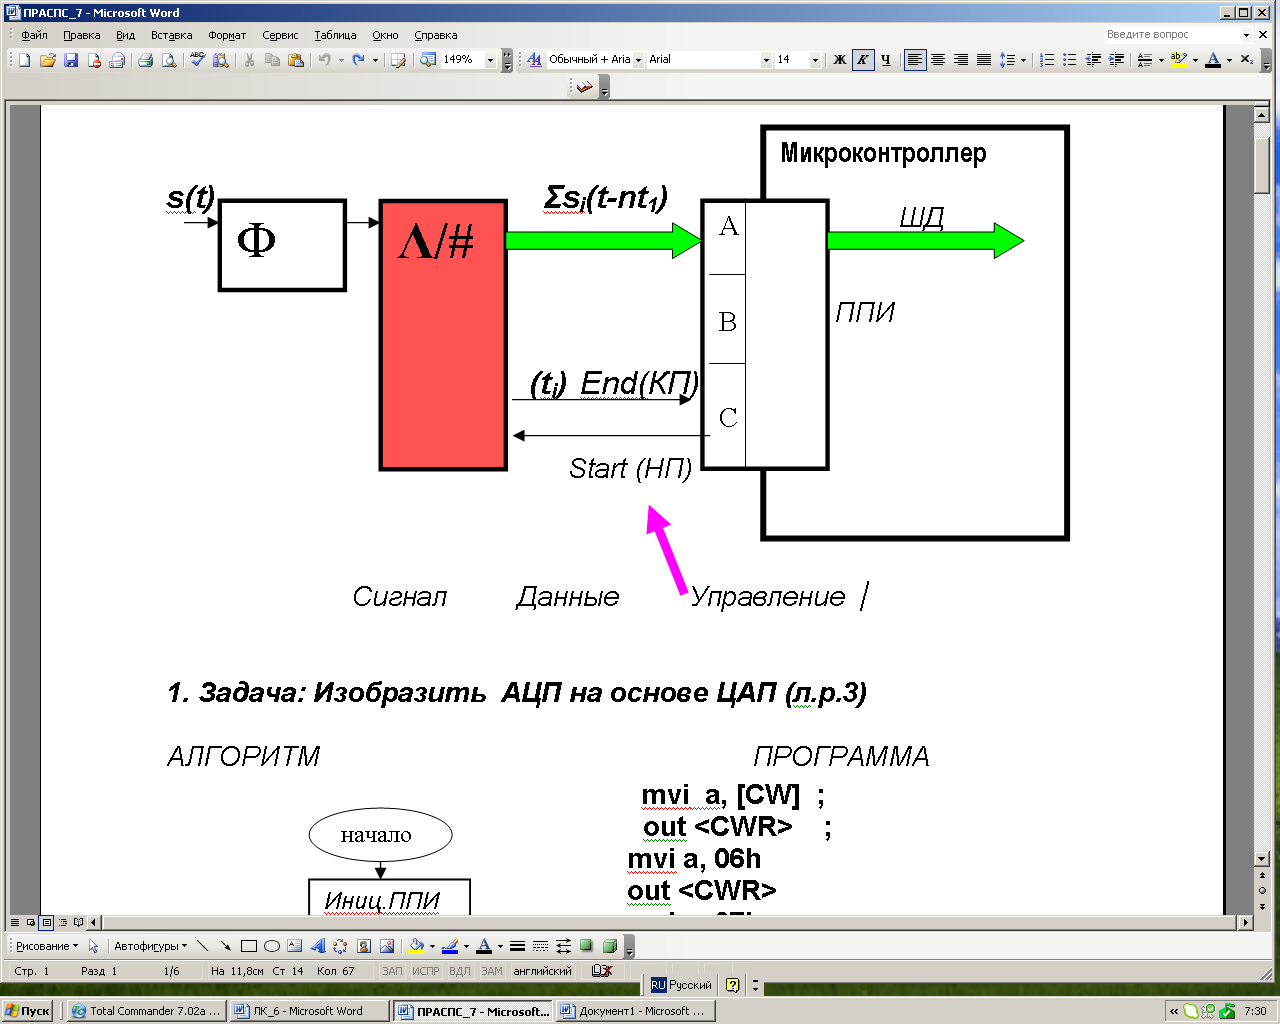Select the Arrow drawing tool
1280x1024 pixels.
[226, 946]
